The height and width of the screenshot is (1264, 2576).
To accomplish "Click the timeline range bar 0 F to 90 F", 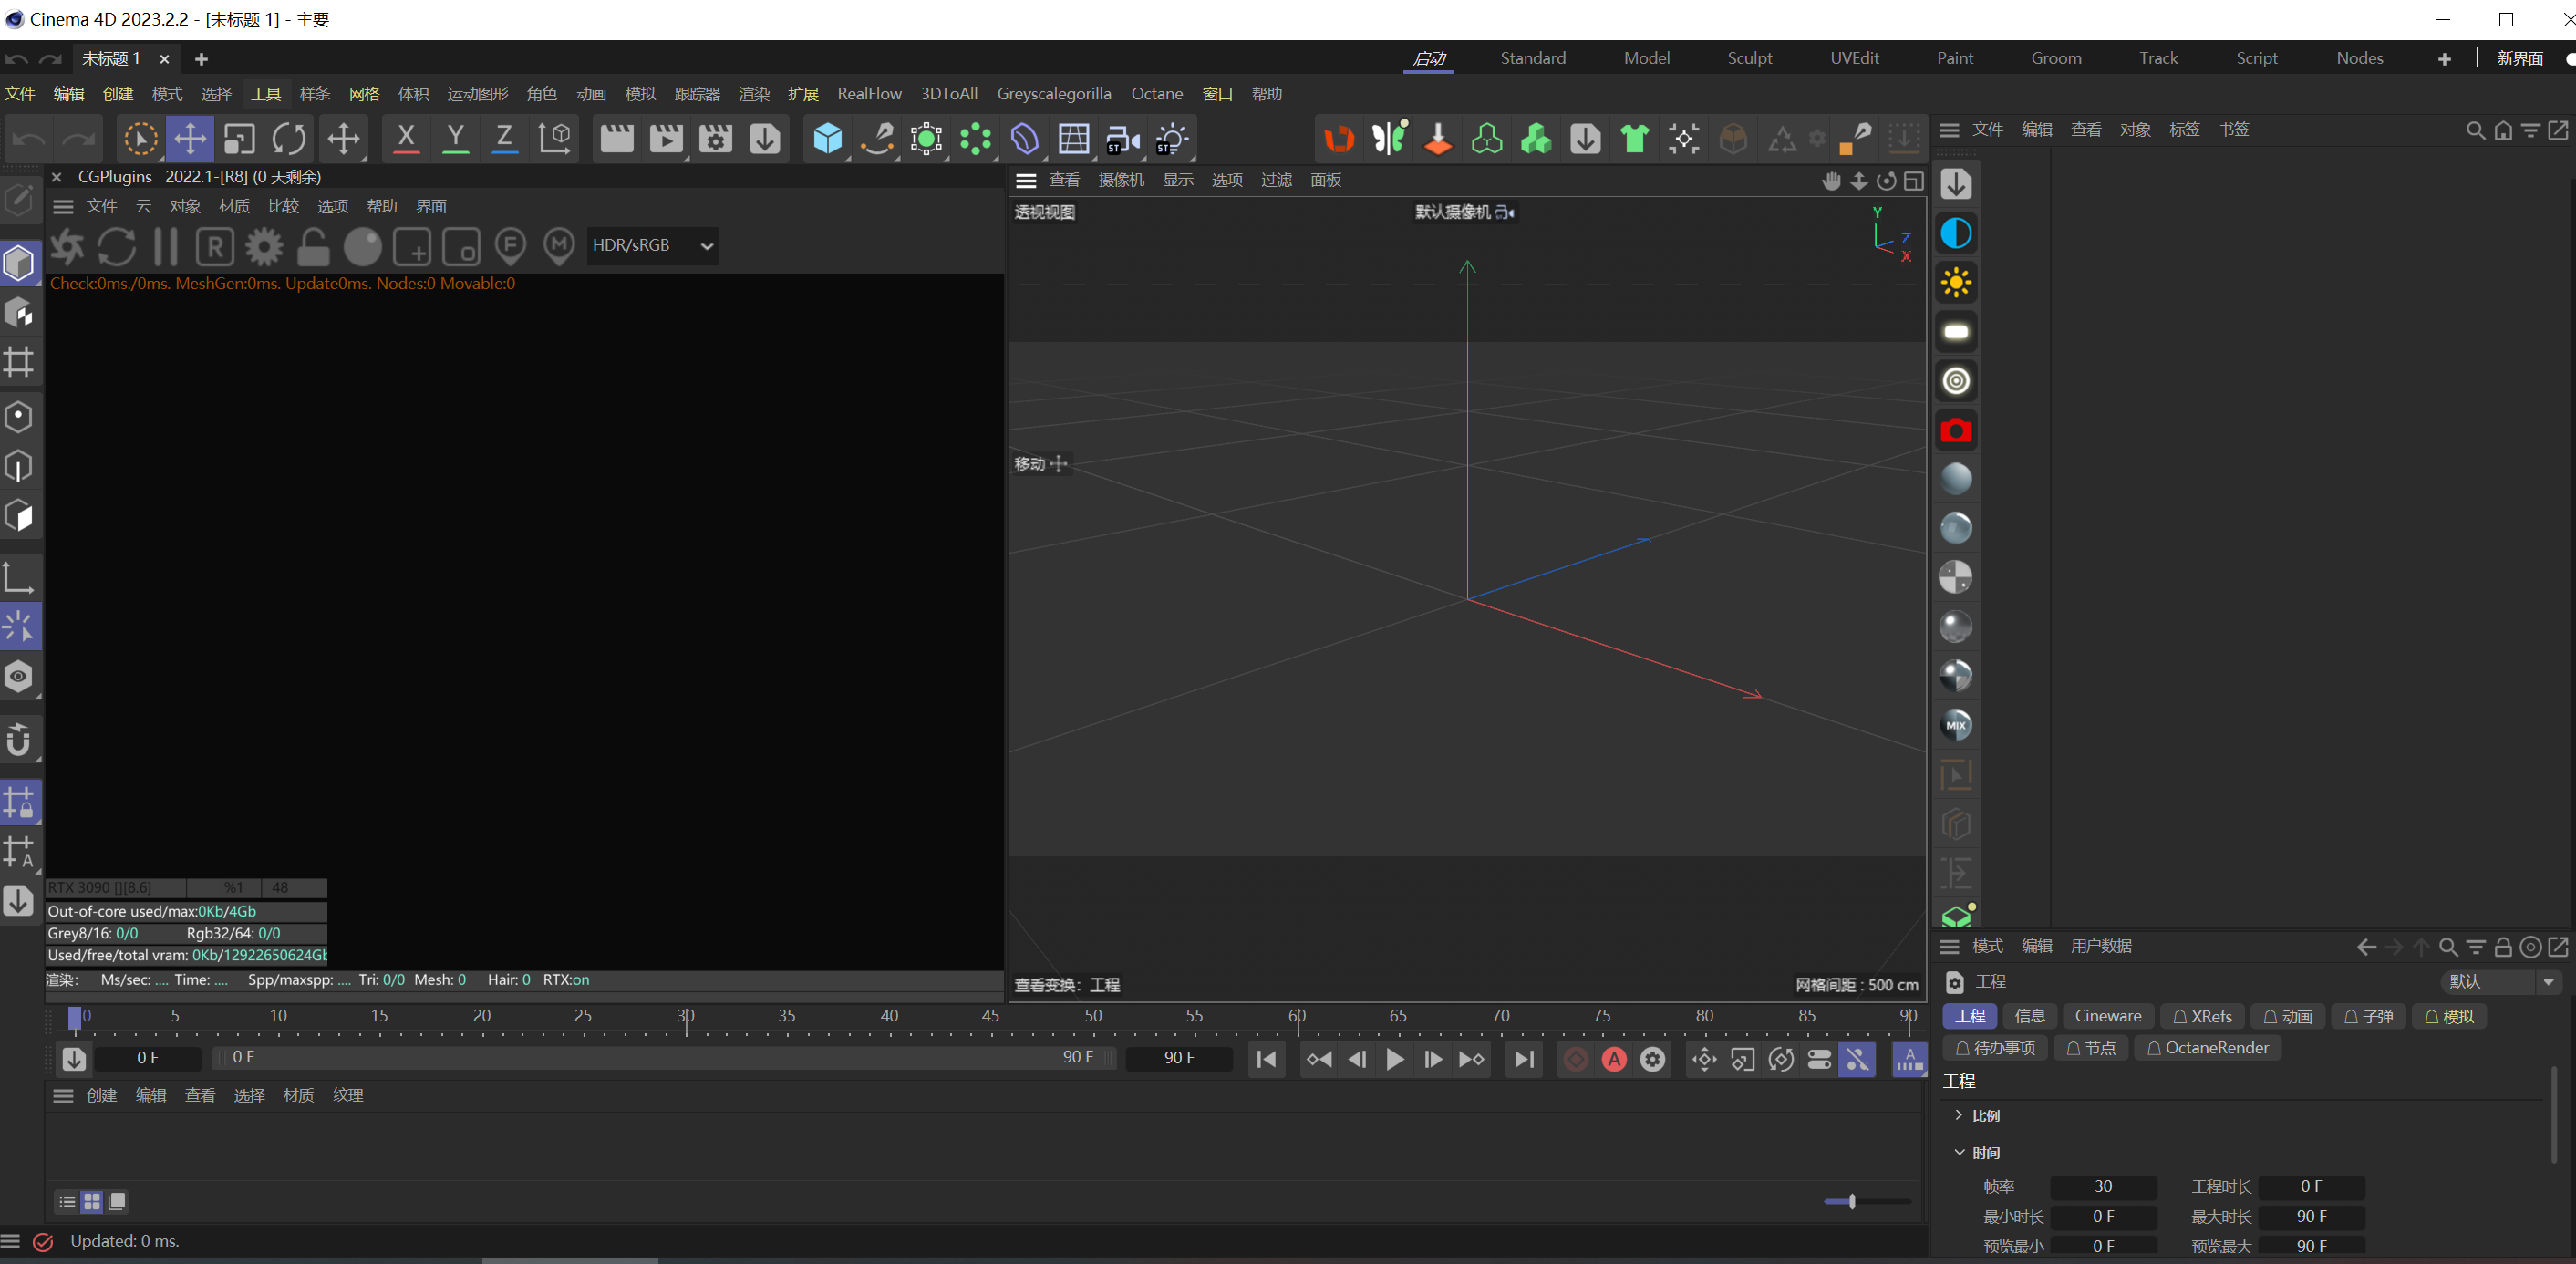I will click(x=663, y=1057).
